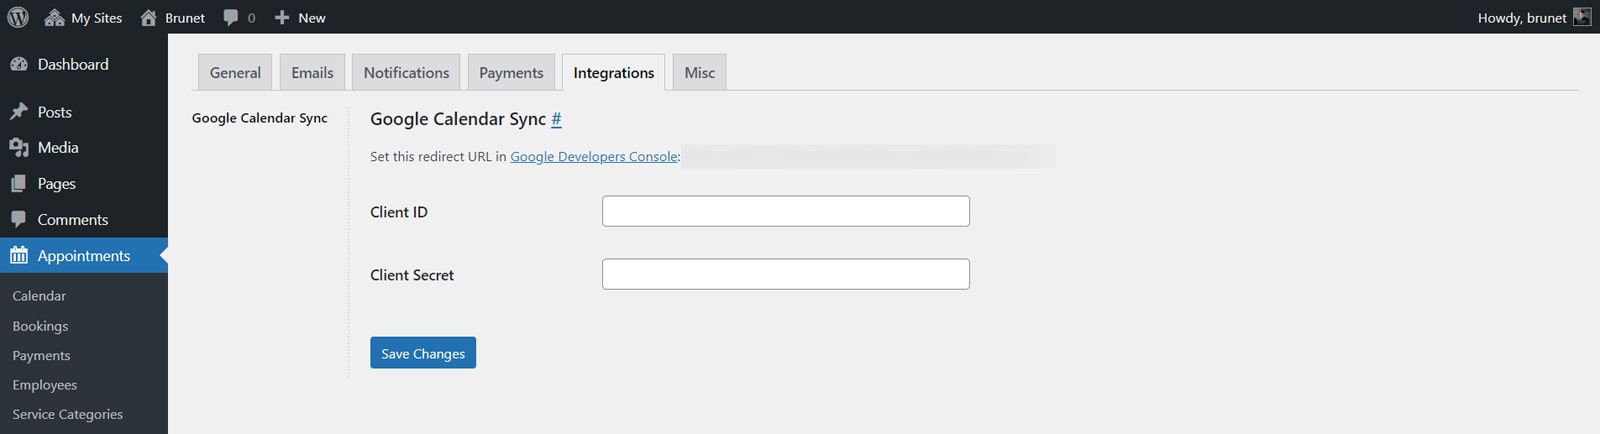
Task: Select Google Calendar Sync section link
Action: [x=260, y=118]
